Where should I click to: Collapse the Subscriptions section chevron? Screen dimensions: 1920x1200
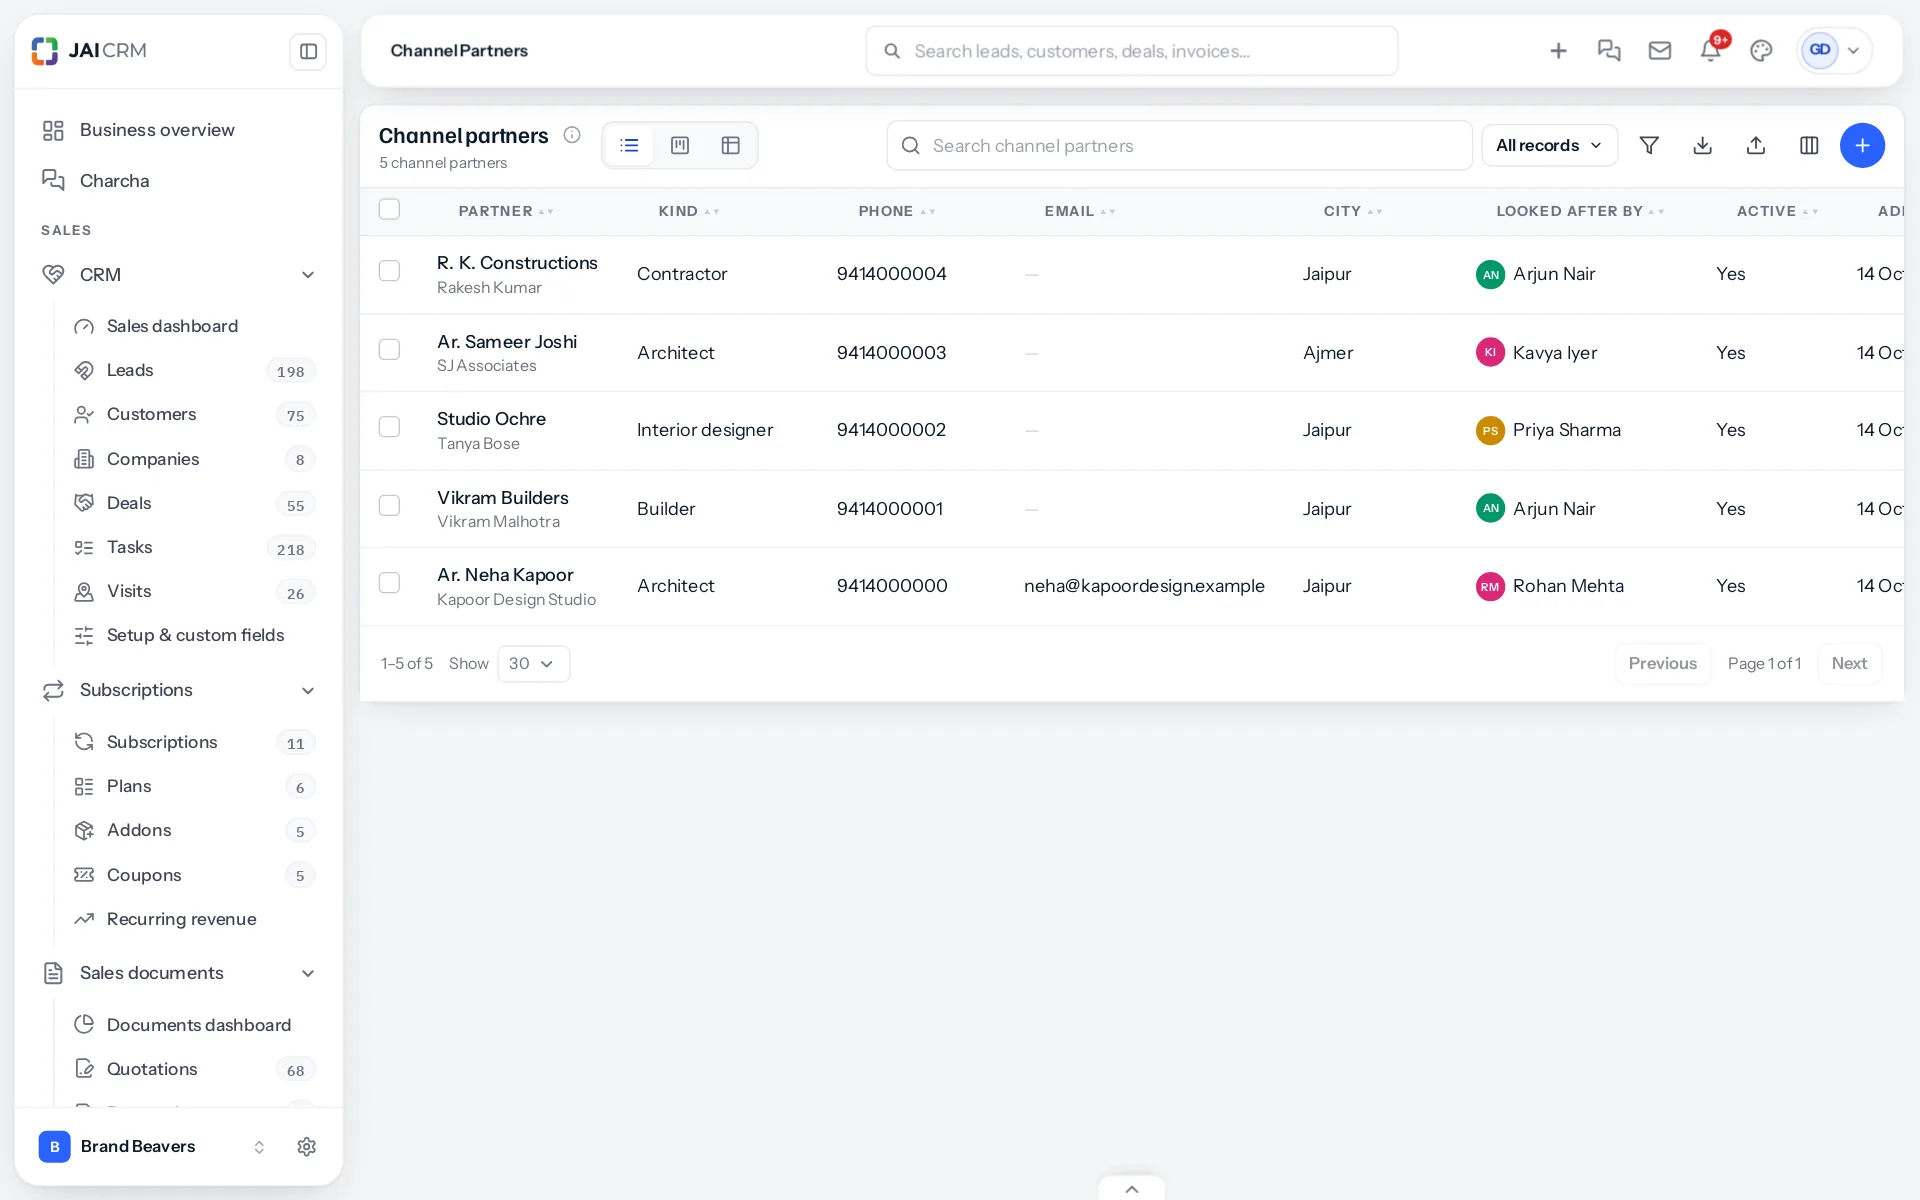pyautogui.click(x=308, y=691)
